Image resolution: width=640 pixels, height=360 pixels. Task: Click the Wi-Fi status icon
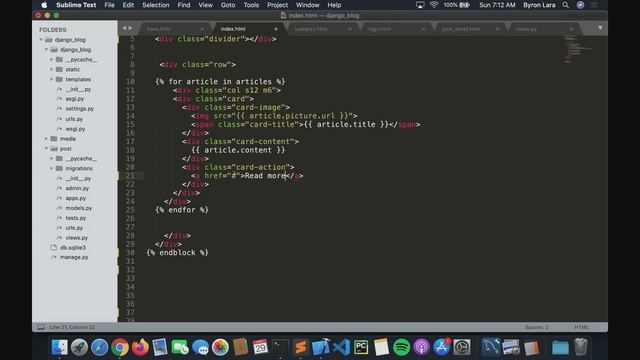point(434,5)
